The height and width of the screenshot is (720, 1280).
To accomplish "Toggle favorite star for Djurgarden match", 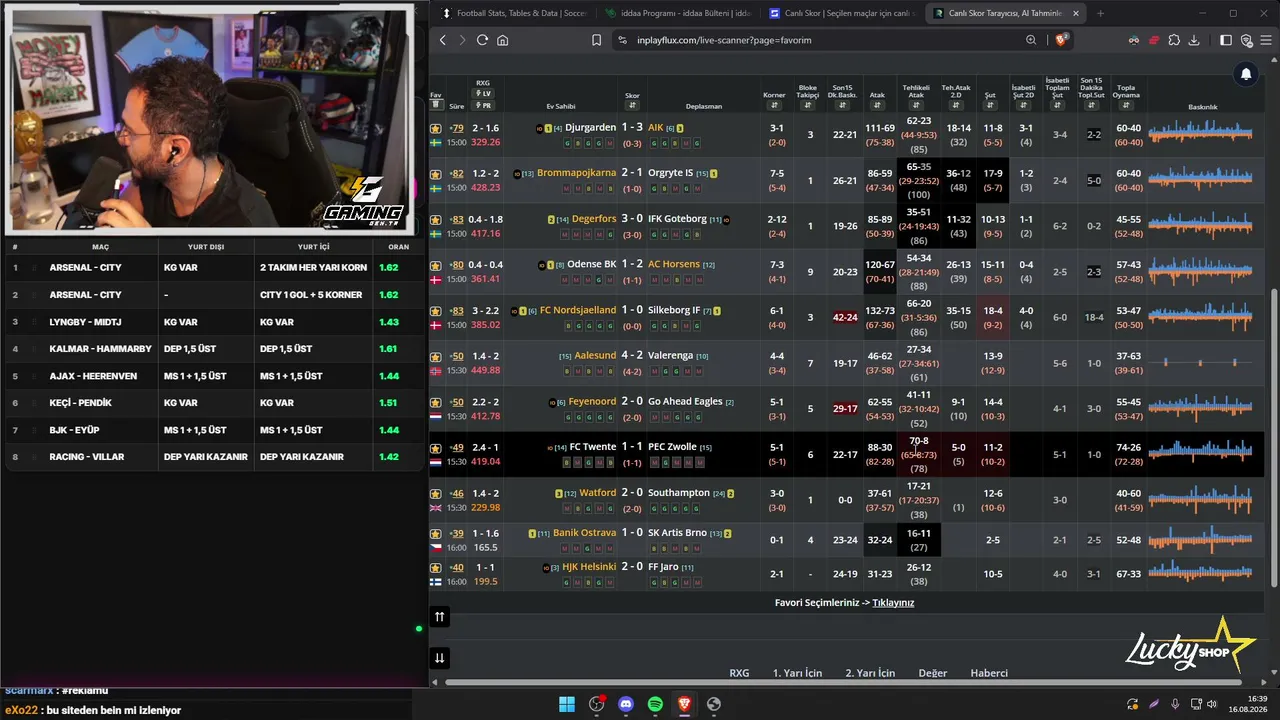I will (435, 129).
